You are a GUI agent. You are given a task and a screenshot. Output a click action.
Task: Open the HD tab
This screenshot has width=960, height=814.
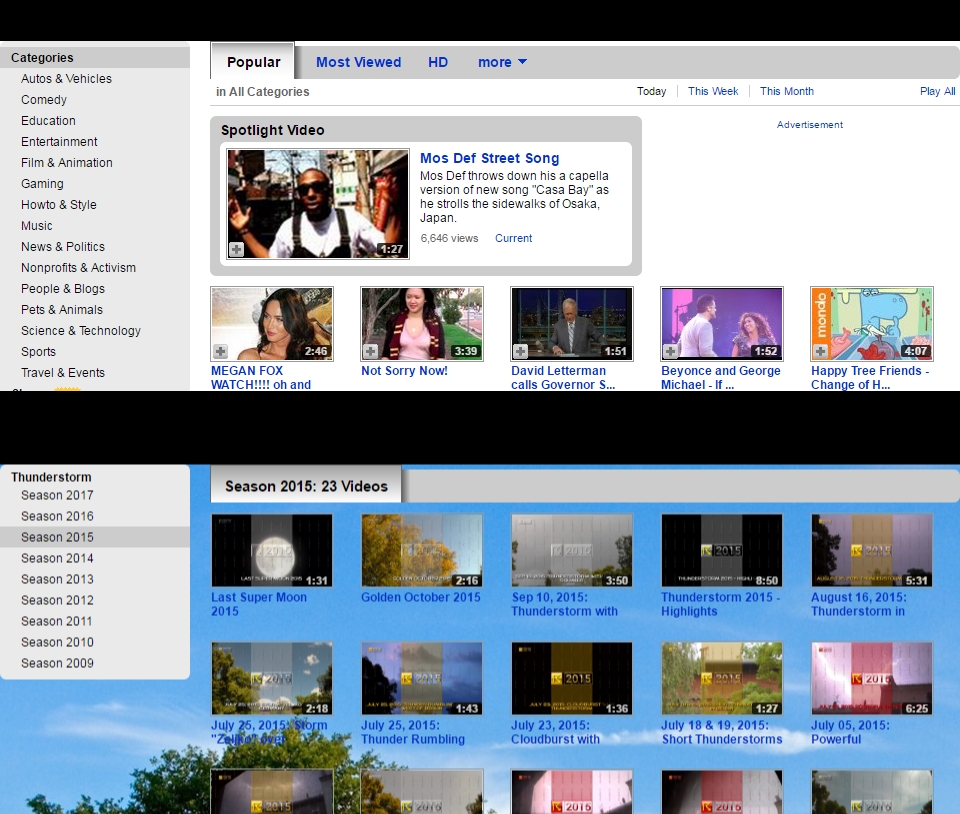(438, 62)
